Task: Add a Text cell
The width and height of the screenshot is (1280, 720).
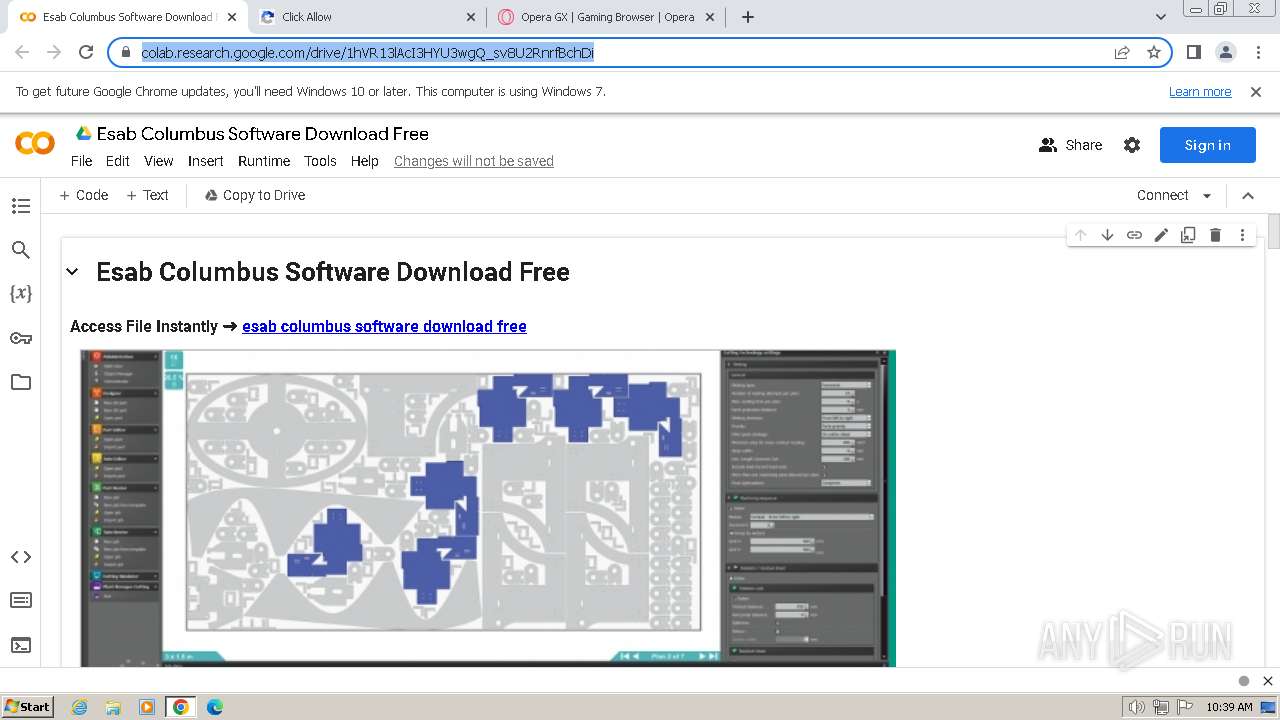Action: [x=148, y=195]
